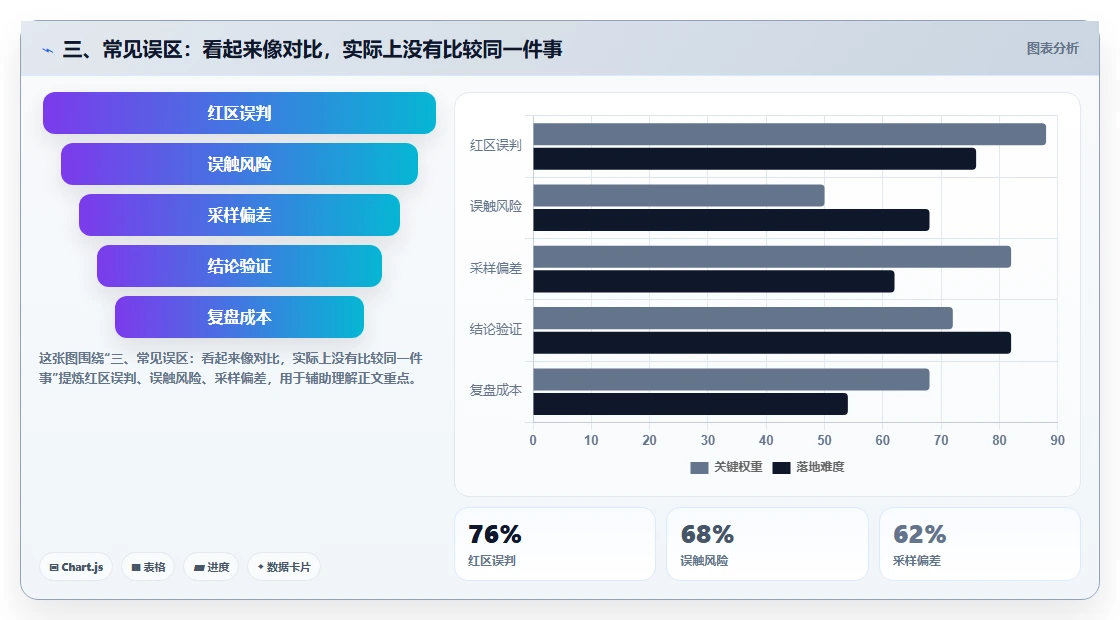Click the x-axis tick value 90

(x=1057, y=441)
